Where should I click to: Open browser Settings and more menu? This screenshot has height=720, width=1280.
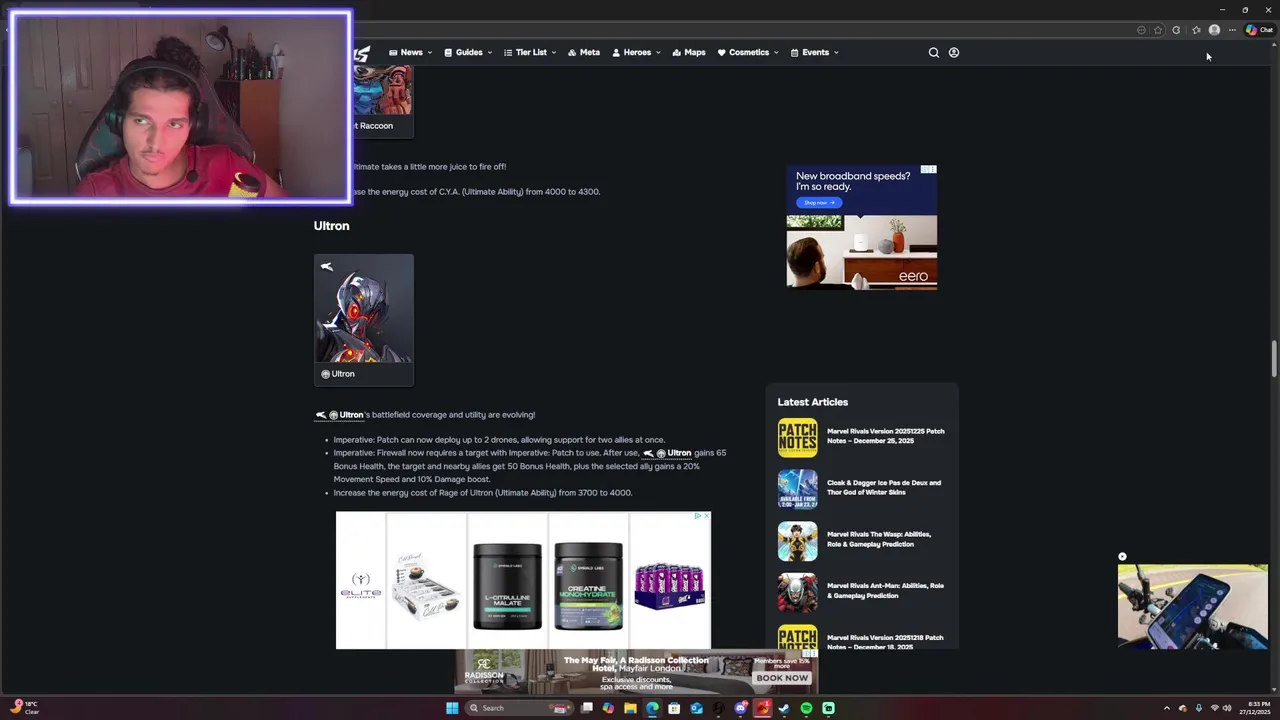[x=1232, y=30]
